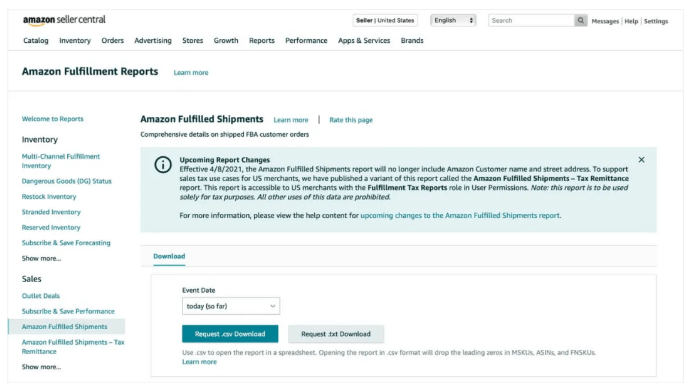This screenshot has width=693, height=383.
Task: Focus the Search input field
Action: coord(531,20)
